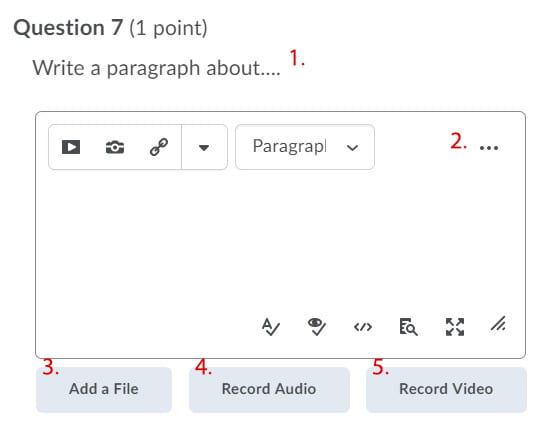Click the Question 7 heading

68,28
